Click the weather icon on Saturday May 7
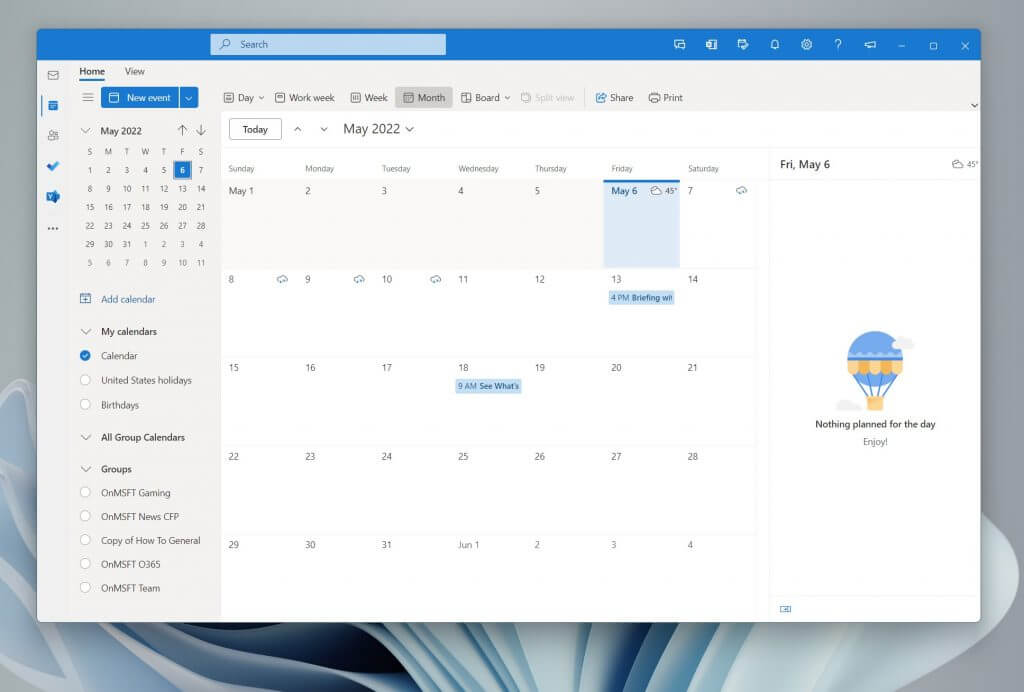Viewport: 1024px width, 692px height. click(741, 191)
